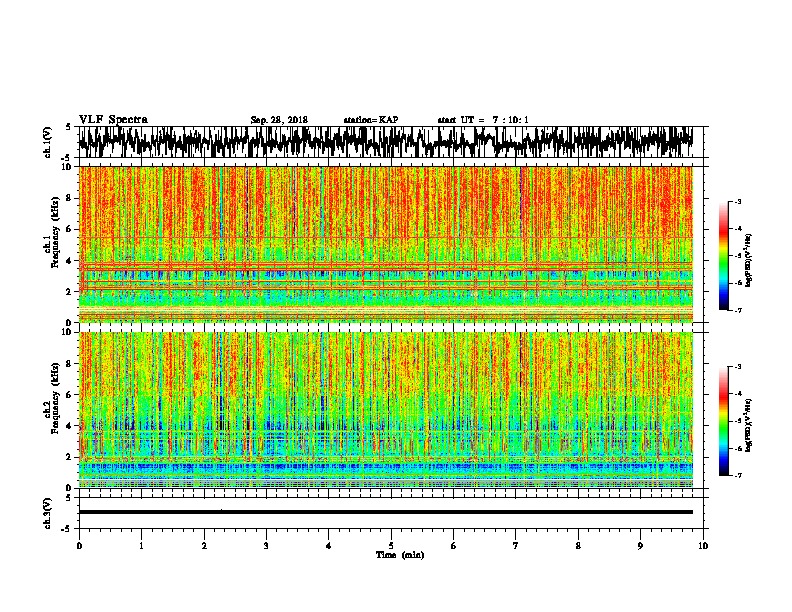The image size is (792, 612).
Task: Click time-axis tick label "7"
Action: tap(516, 546)
